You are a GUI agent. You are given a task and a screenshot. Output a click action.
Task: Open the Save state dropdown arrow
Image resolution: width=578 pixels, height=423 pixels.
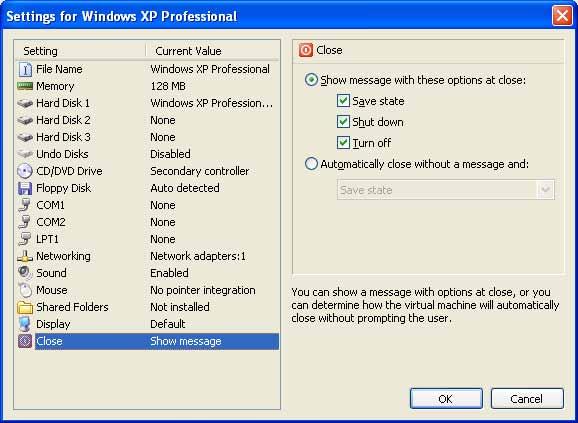(x=545, y=190)
